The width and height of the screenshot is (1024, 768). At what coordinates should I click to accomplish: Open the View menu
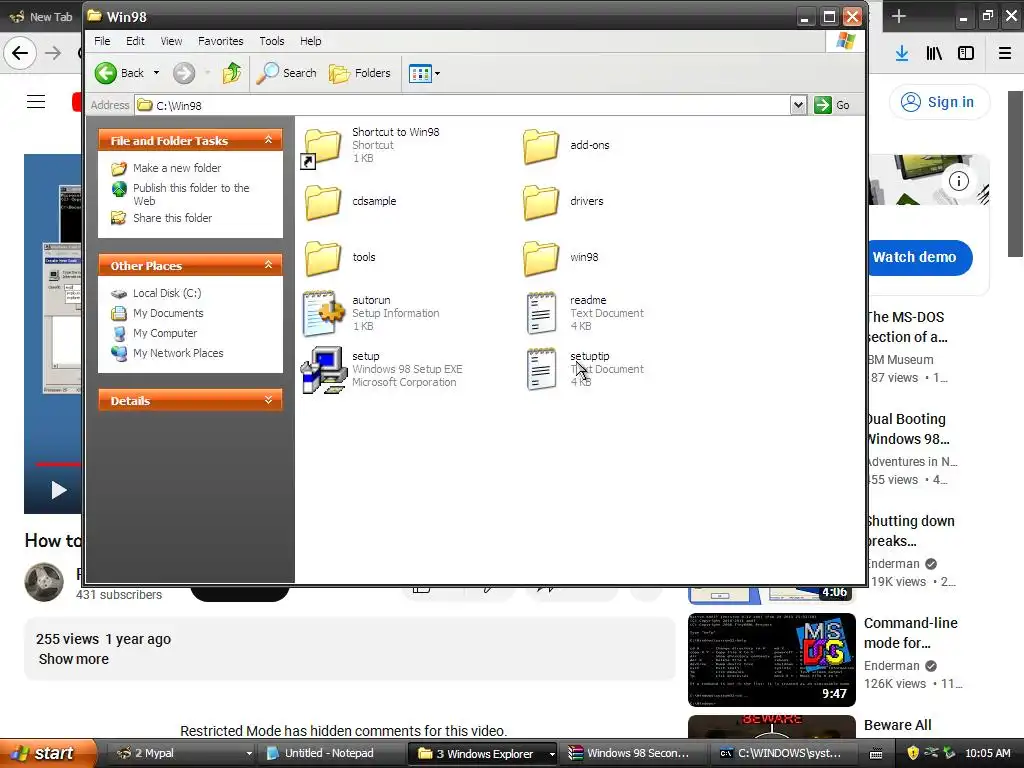[x=171, y=41]
